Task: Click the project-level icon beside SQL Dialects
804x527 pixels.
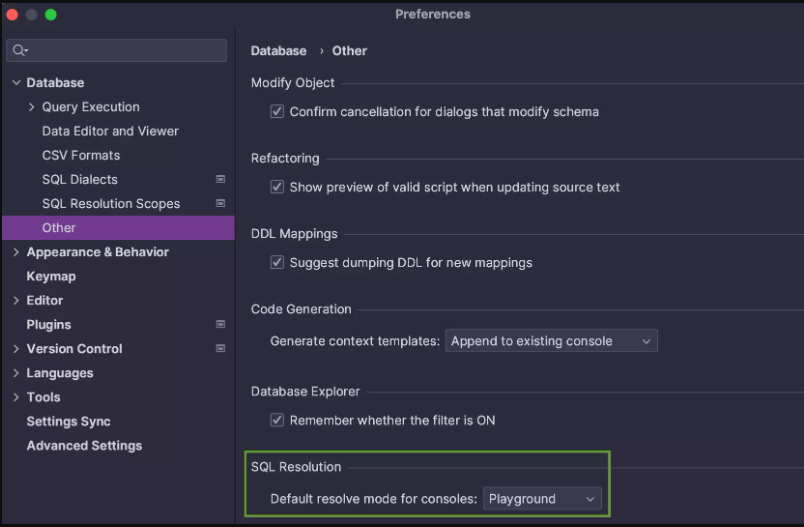Action: [x=220, y=179]
